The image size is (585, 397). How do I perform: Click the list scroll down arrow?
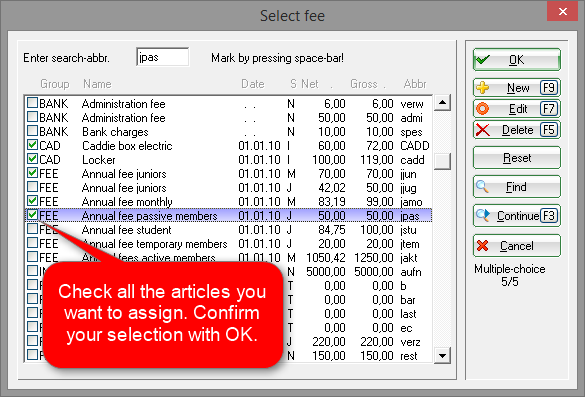coord(442,355)
